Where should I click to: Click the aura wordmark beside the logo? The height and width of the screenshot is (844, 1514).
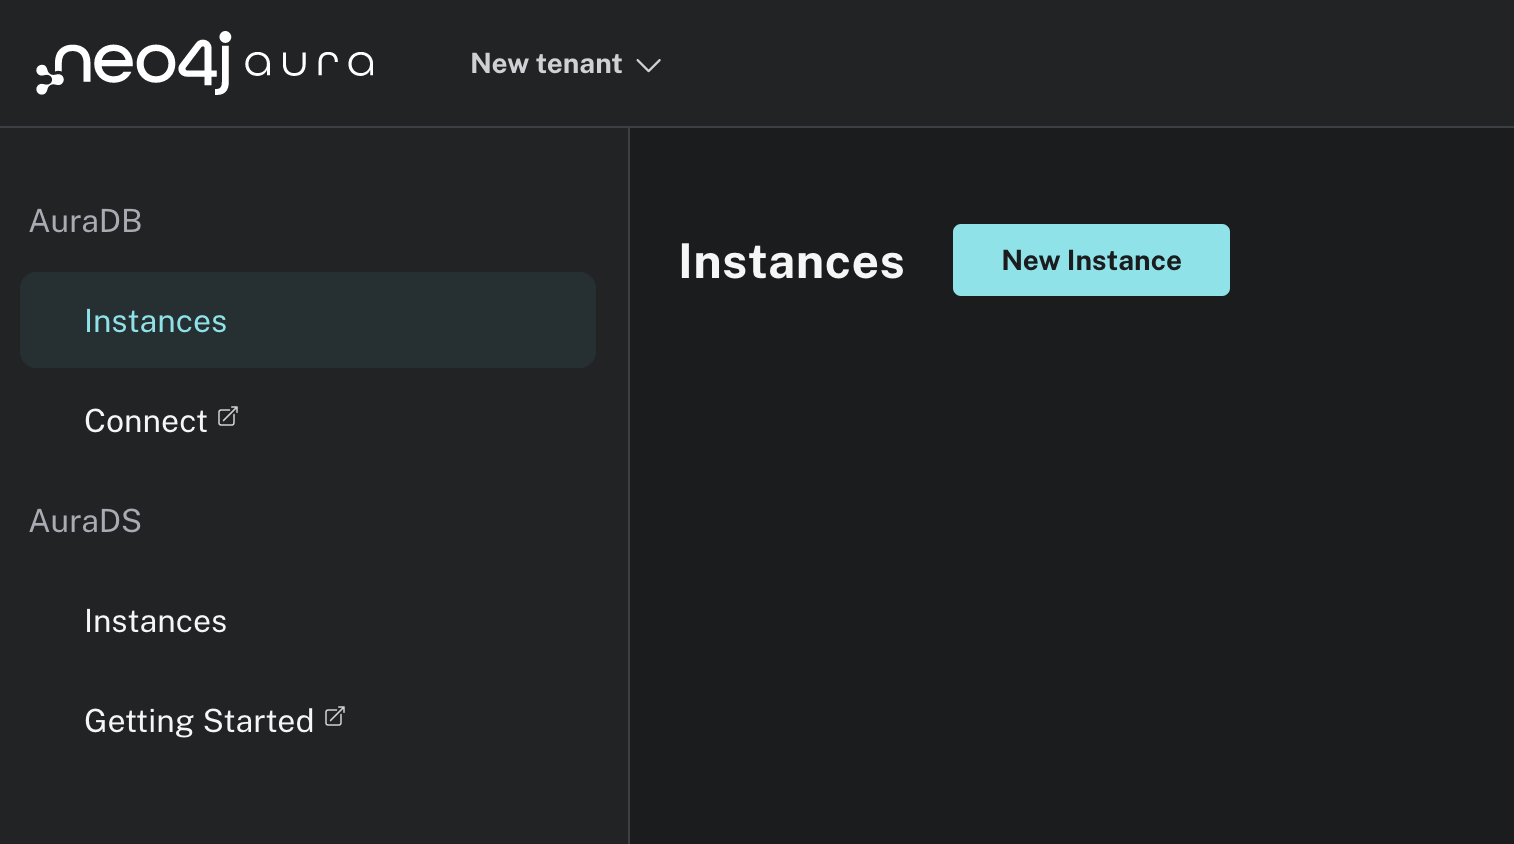click(309, 64)
